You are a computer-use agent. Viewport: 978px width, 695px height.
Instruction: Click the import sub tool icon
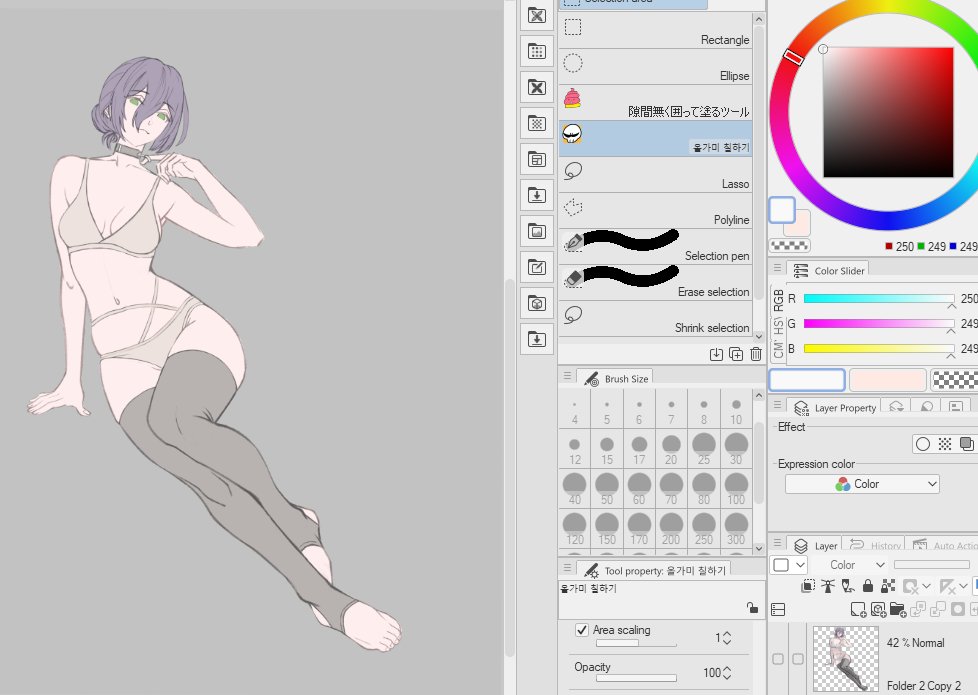click(716, 354)
